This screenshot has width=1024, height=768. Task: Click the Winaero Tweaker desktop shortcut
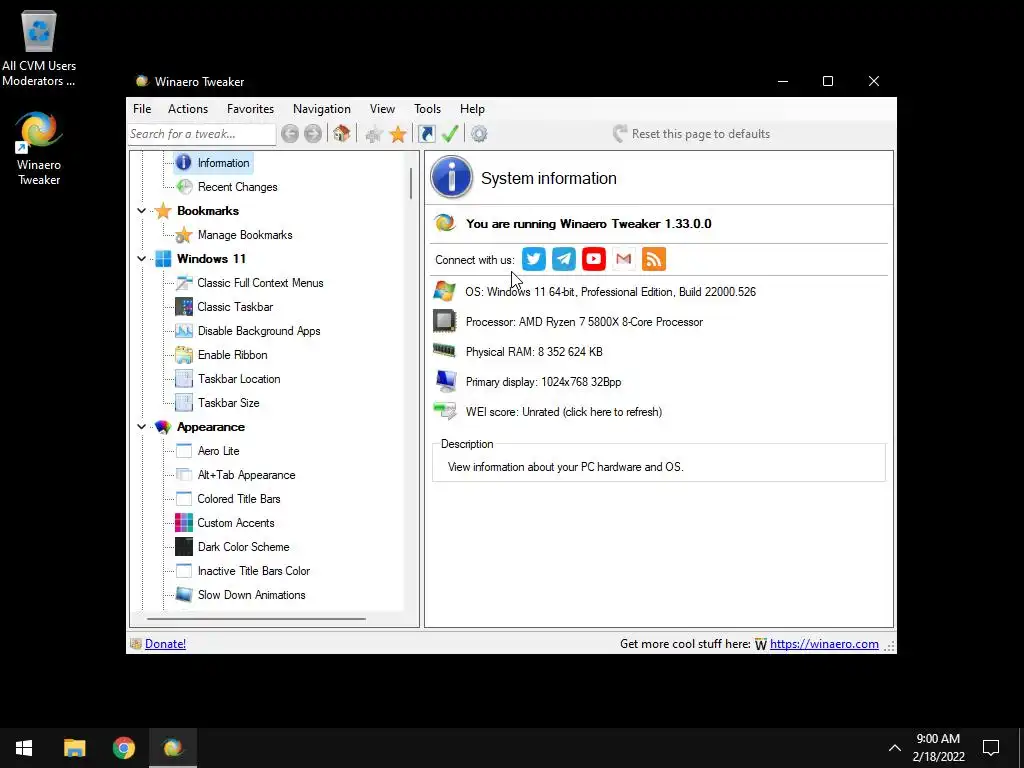(x=39, y=149)
